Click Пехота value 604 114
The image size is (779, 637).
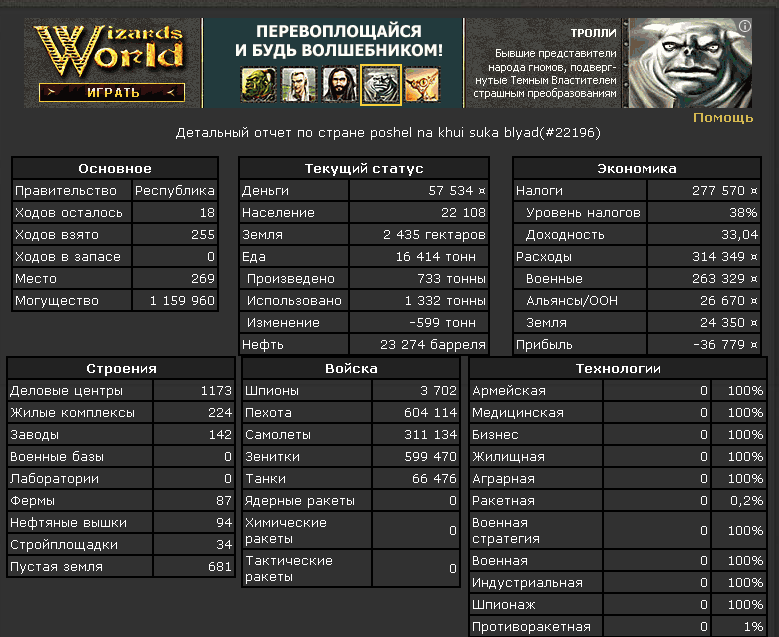pyautogui.click(x=430, y=412)
